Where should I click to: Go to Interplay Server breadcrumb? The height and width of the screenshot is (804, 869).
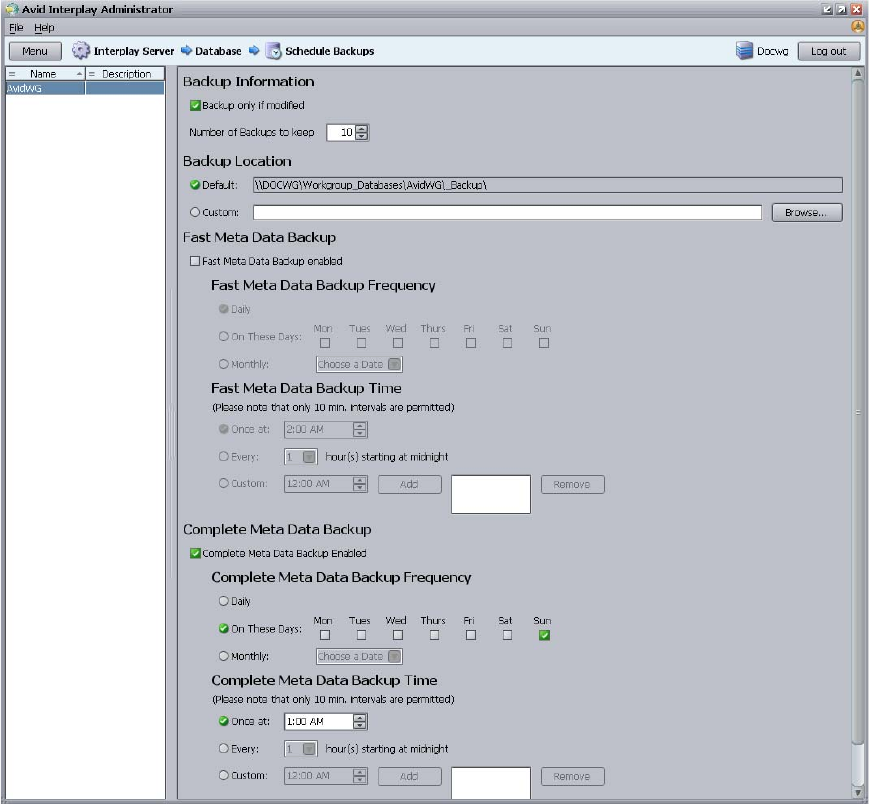[x=134, y=51]
